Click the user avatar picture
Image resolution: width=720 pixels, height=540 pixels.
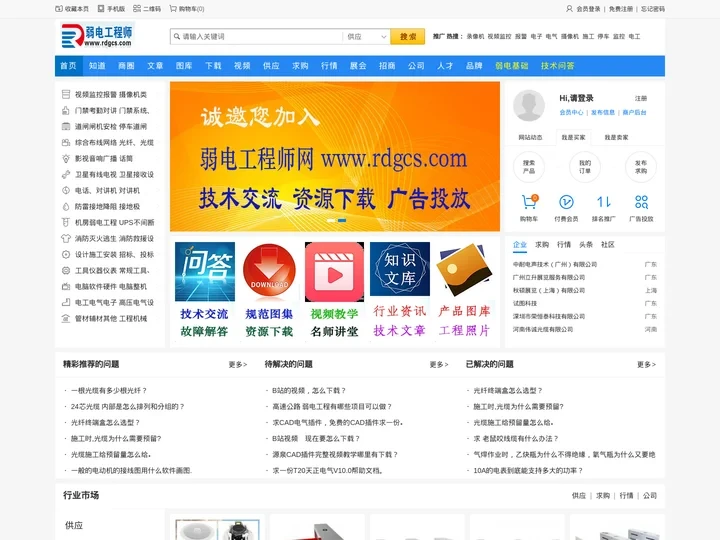529,105
